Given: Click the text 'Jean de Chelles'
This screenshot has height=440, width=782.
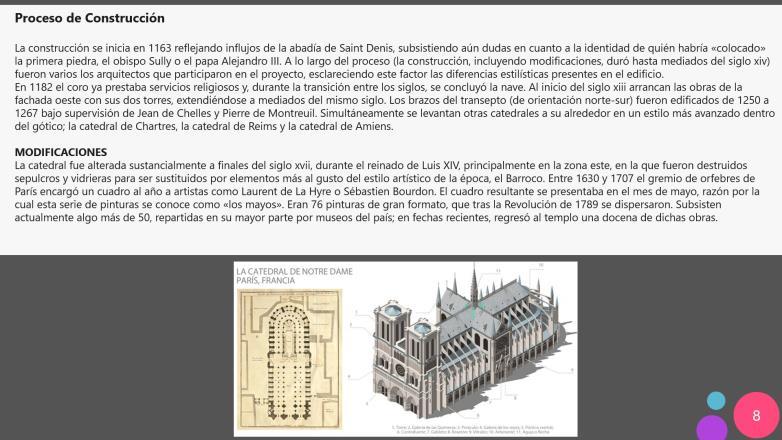Looking at the screenshot, I should pos(174,113).
